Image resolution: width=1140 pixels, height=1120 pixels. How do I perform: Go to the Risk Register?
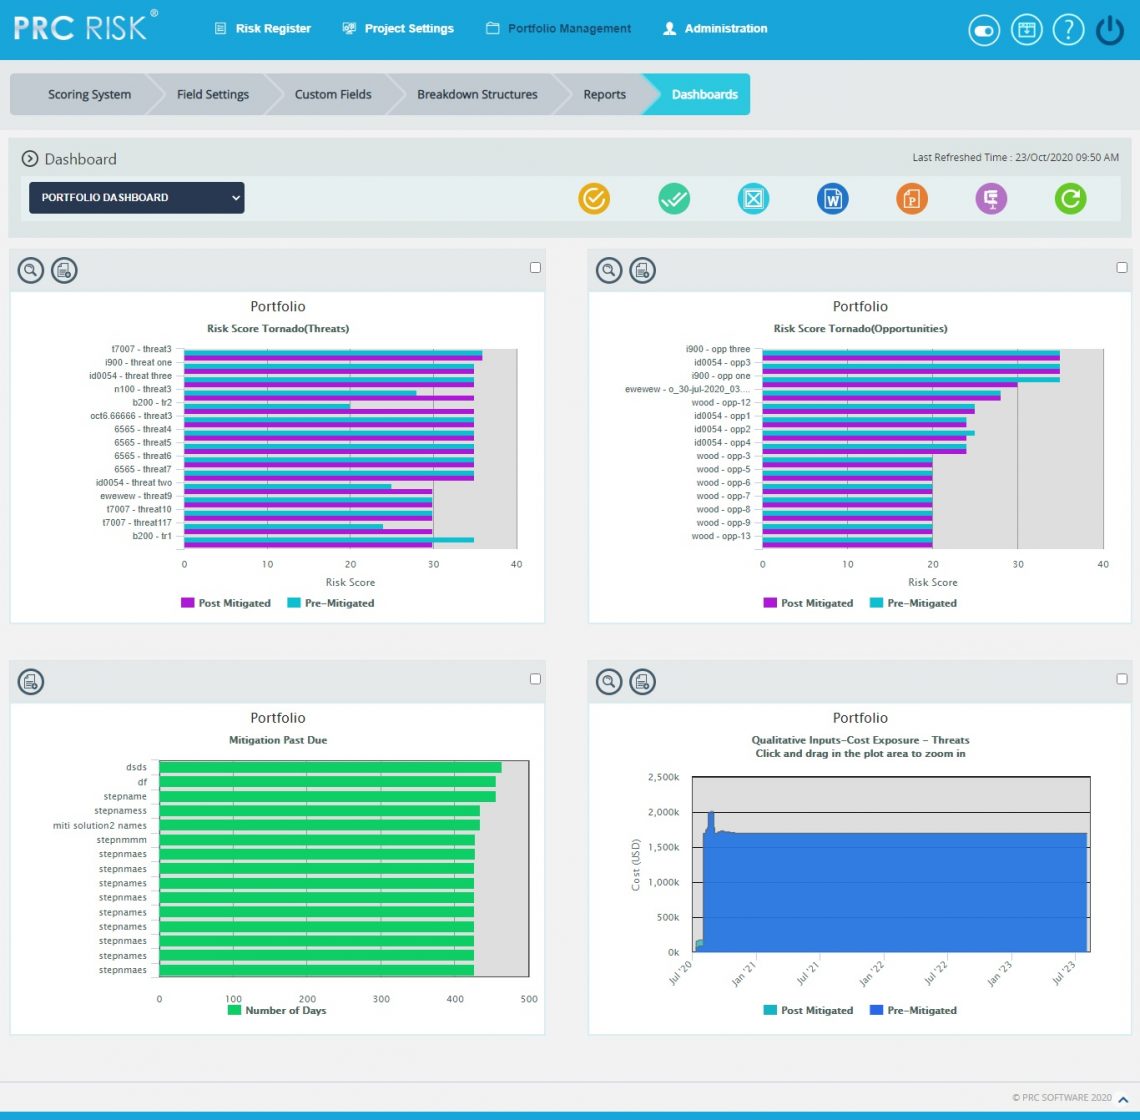(262, 28)
